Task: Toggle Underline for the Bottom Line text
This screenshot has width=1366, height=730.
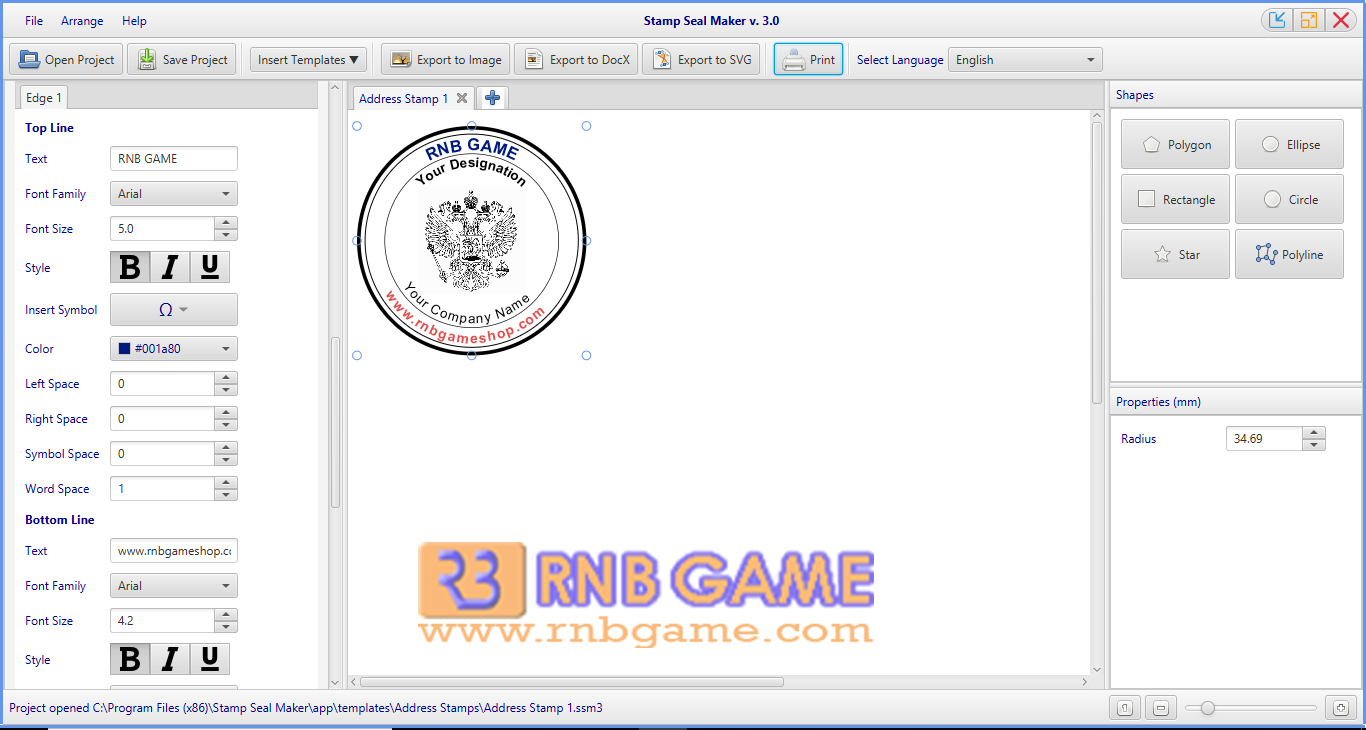Action: (x=210, y=660)
